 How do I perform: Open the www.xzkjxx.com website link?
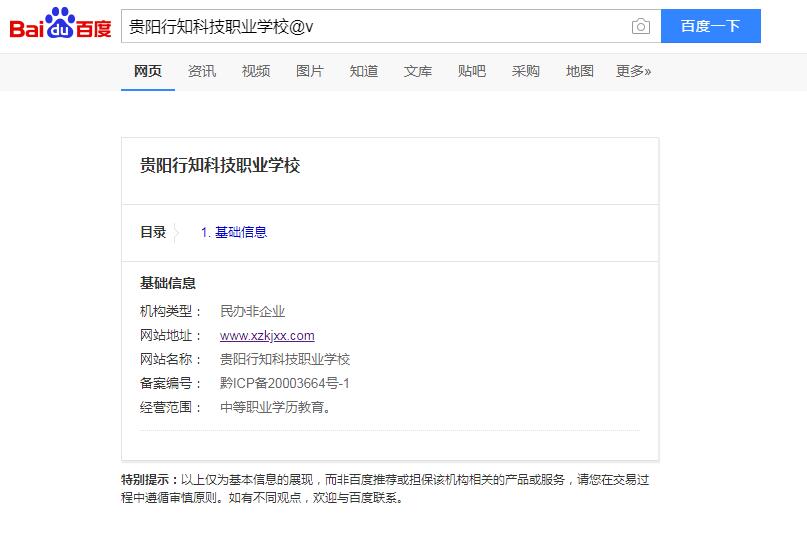point(267,335)
